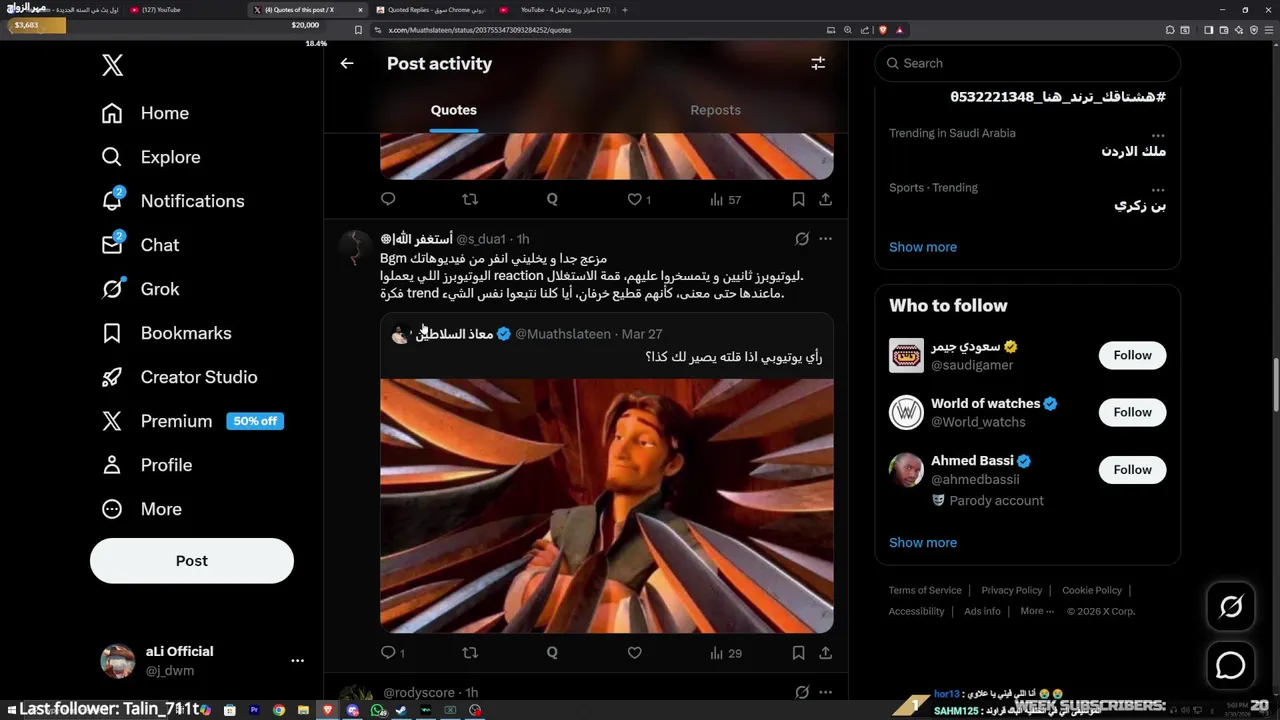Open Premiere Pro from the taskbar
This screenshot has height=720, width=1280.
tap(254, 710)
